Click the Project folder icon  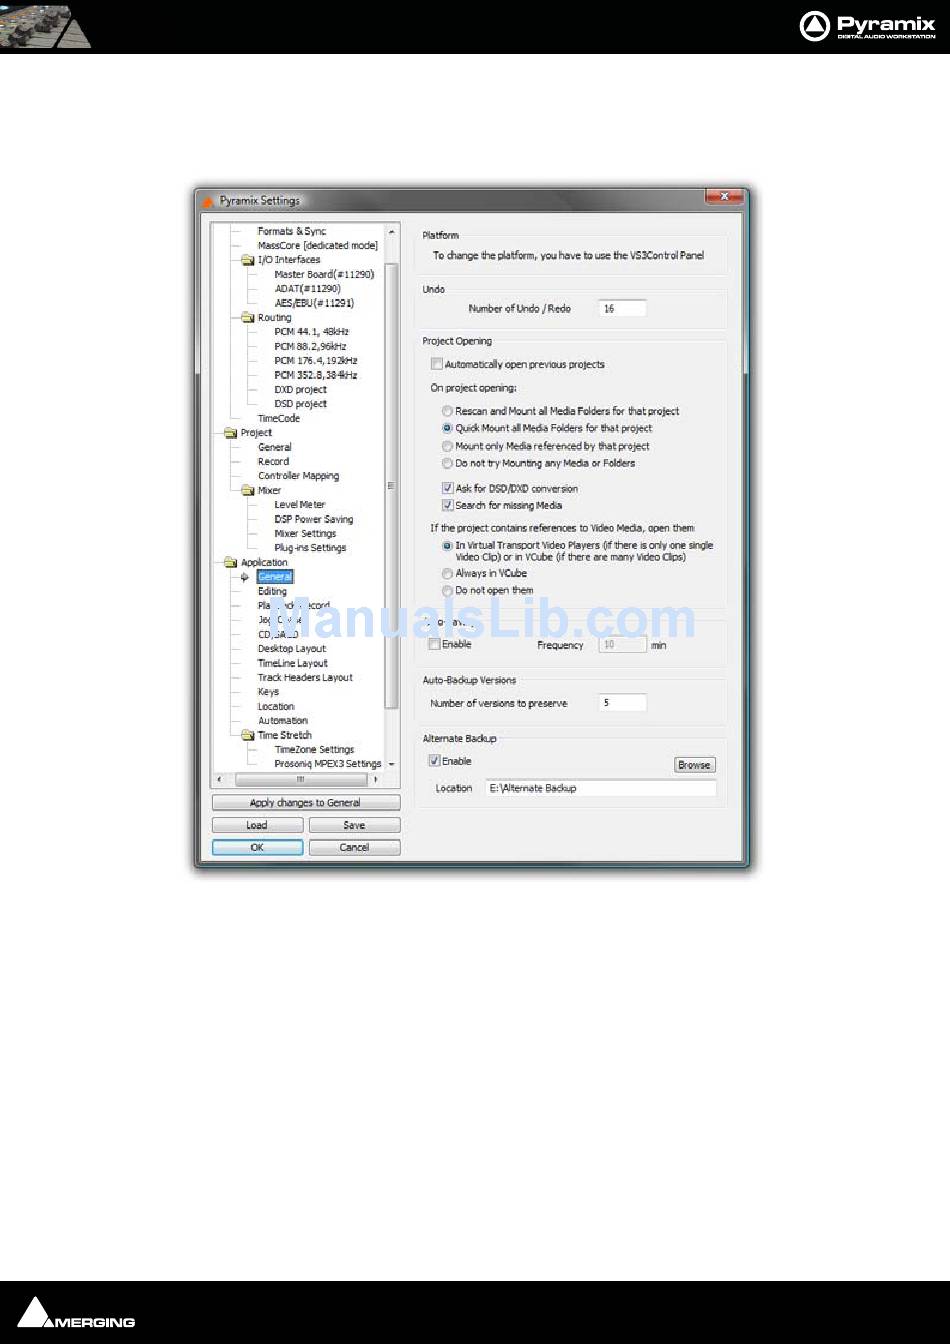[x=231, y=433]
